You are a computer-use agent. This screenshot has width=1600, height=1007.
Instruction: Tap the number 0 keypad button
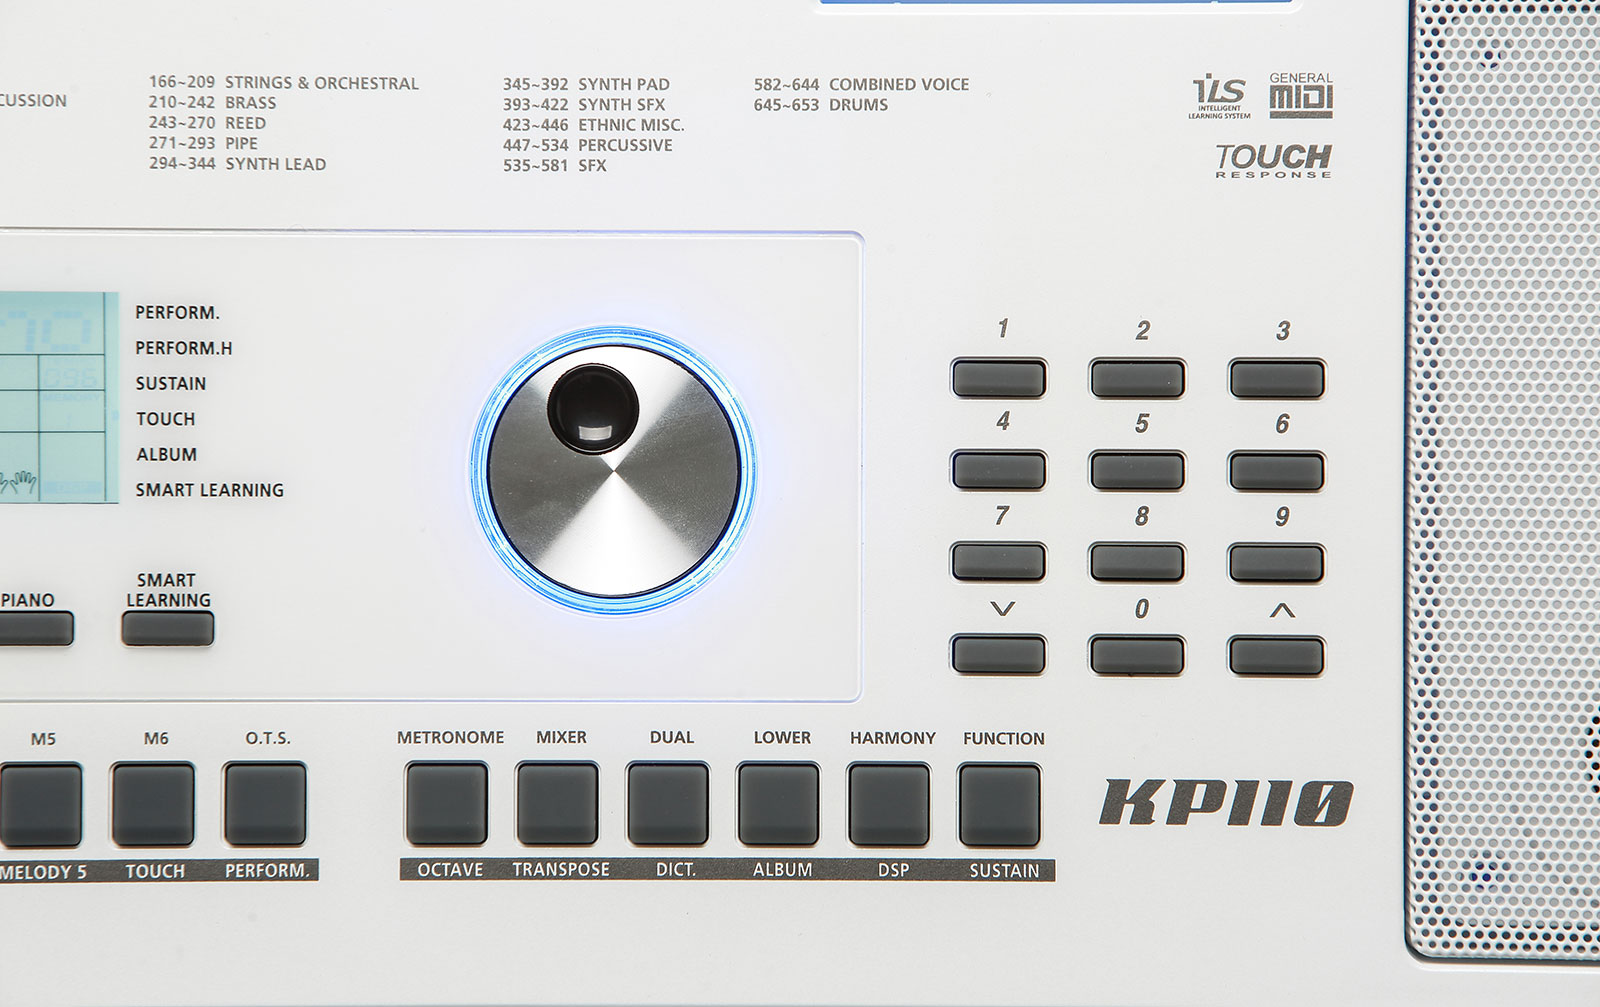coord(1137,656)
